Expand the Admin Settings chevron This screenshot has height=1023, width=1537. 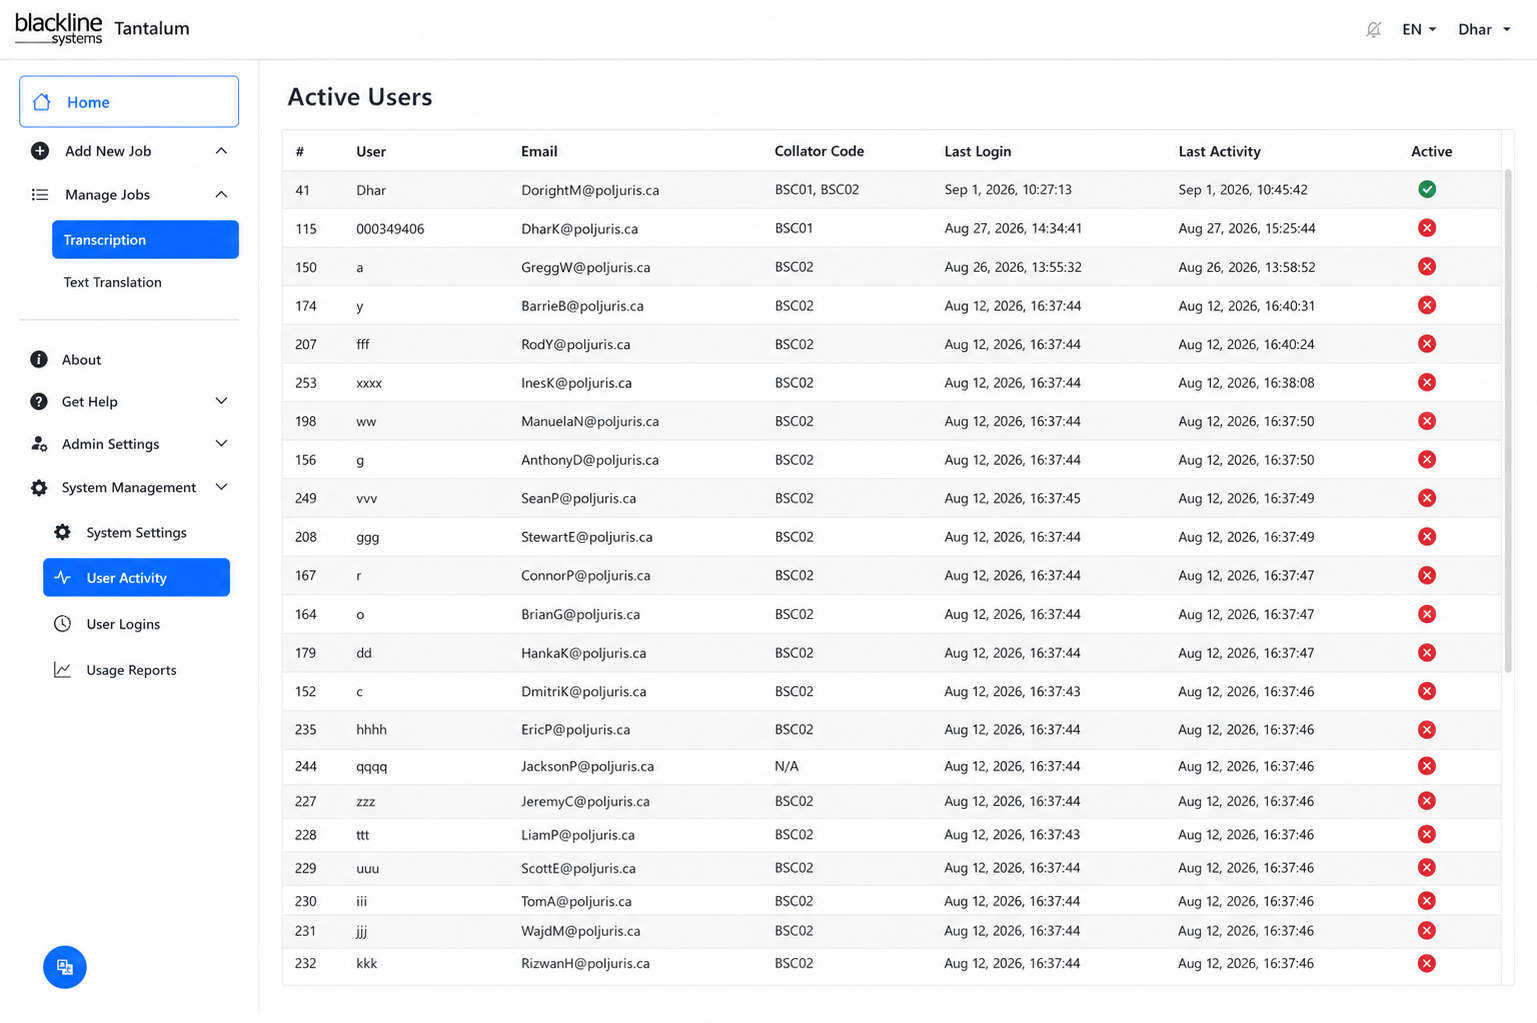coord(221,444)
